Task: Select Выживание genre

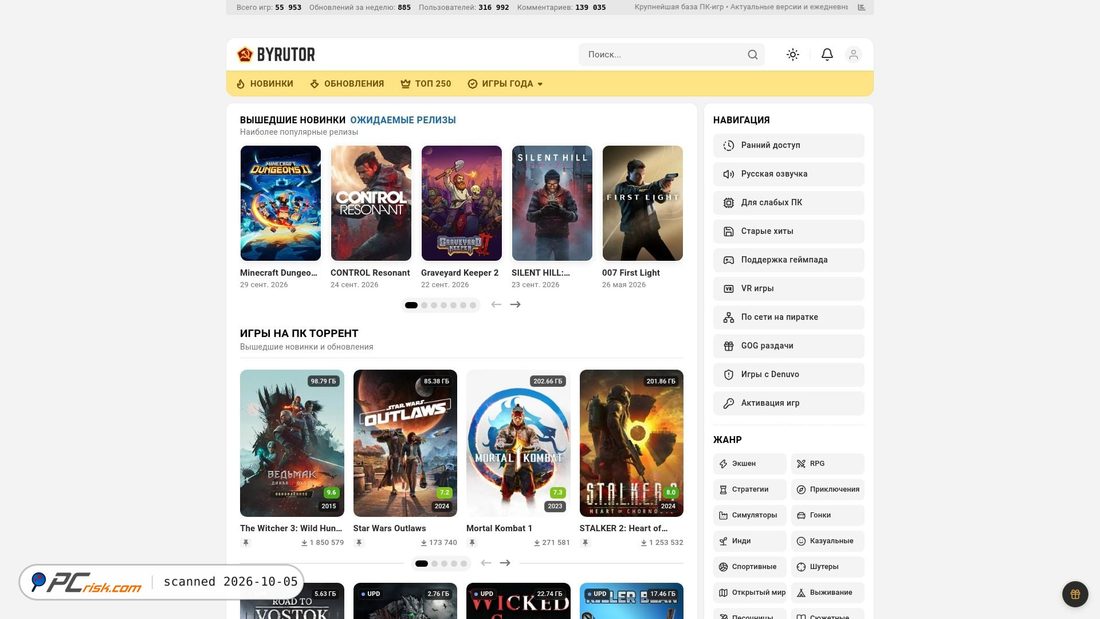Action: click(x=828, y=593)
